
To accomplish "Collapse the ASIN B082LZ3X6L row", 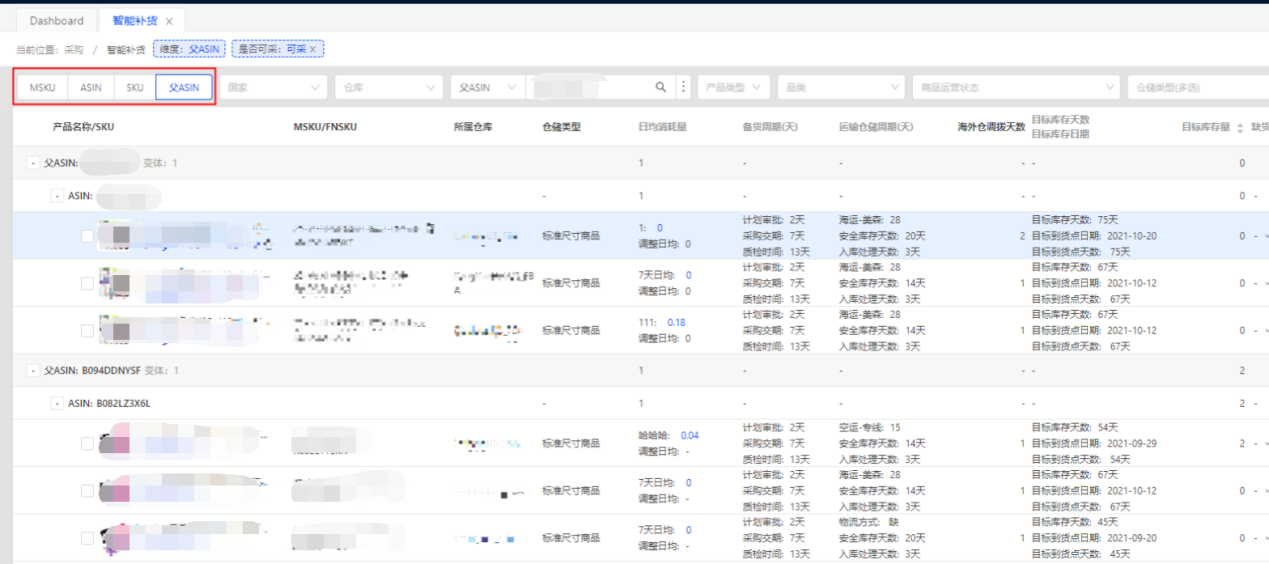I will (x=57, y=403).
